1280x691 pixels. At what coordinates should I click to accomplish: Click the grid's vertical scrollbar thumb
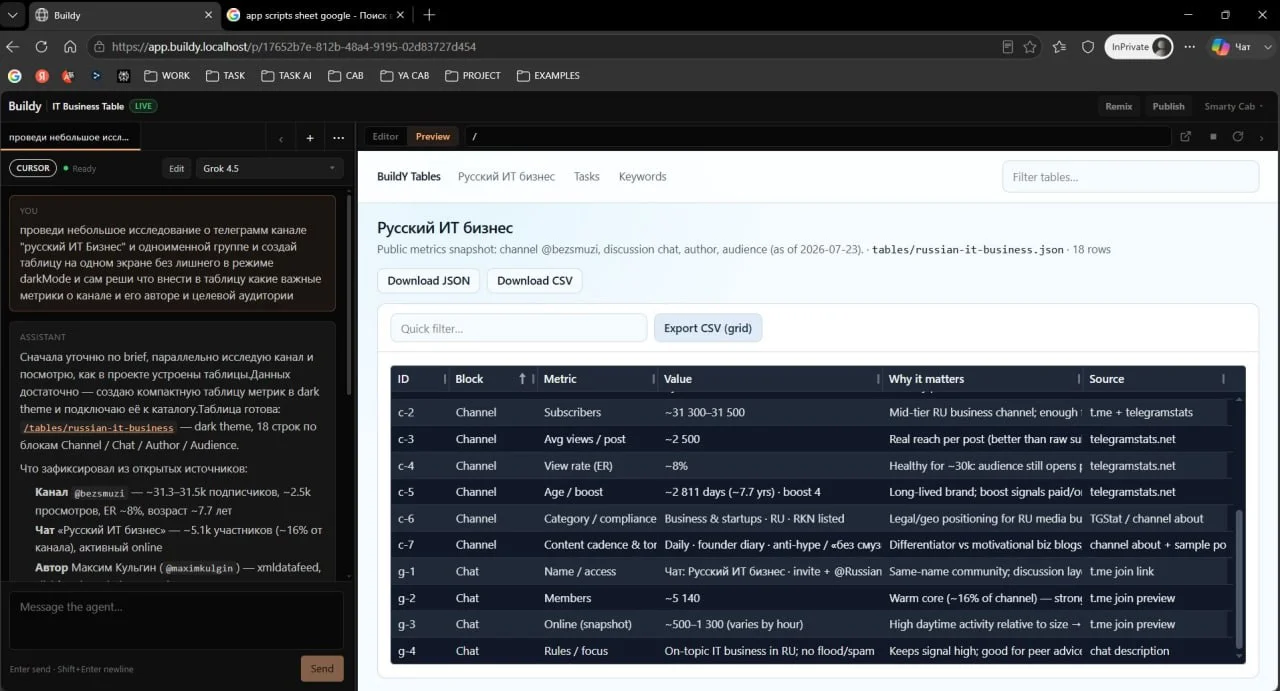[x=1240, y=578]
